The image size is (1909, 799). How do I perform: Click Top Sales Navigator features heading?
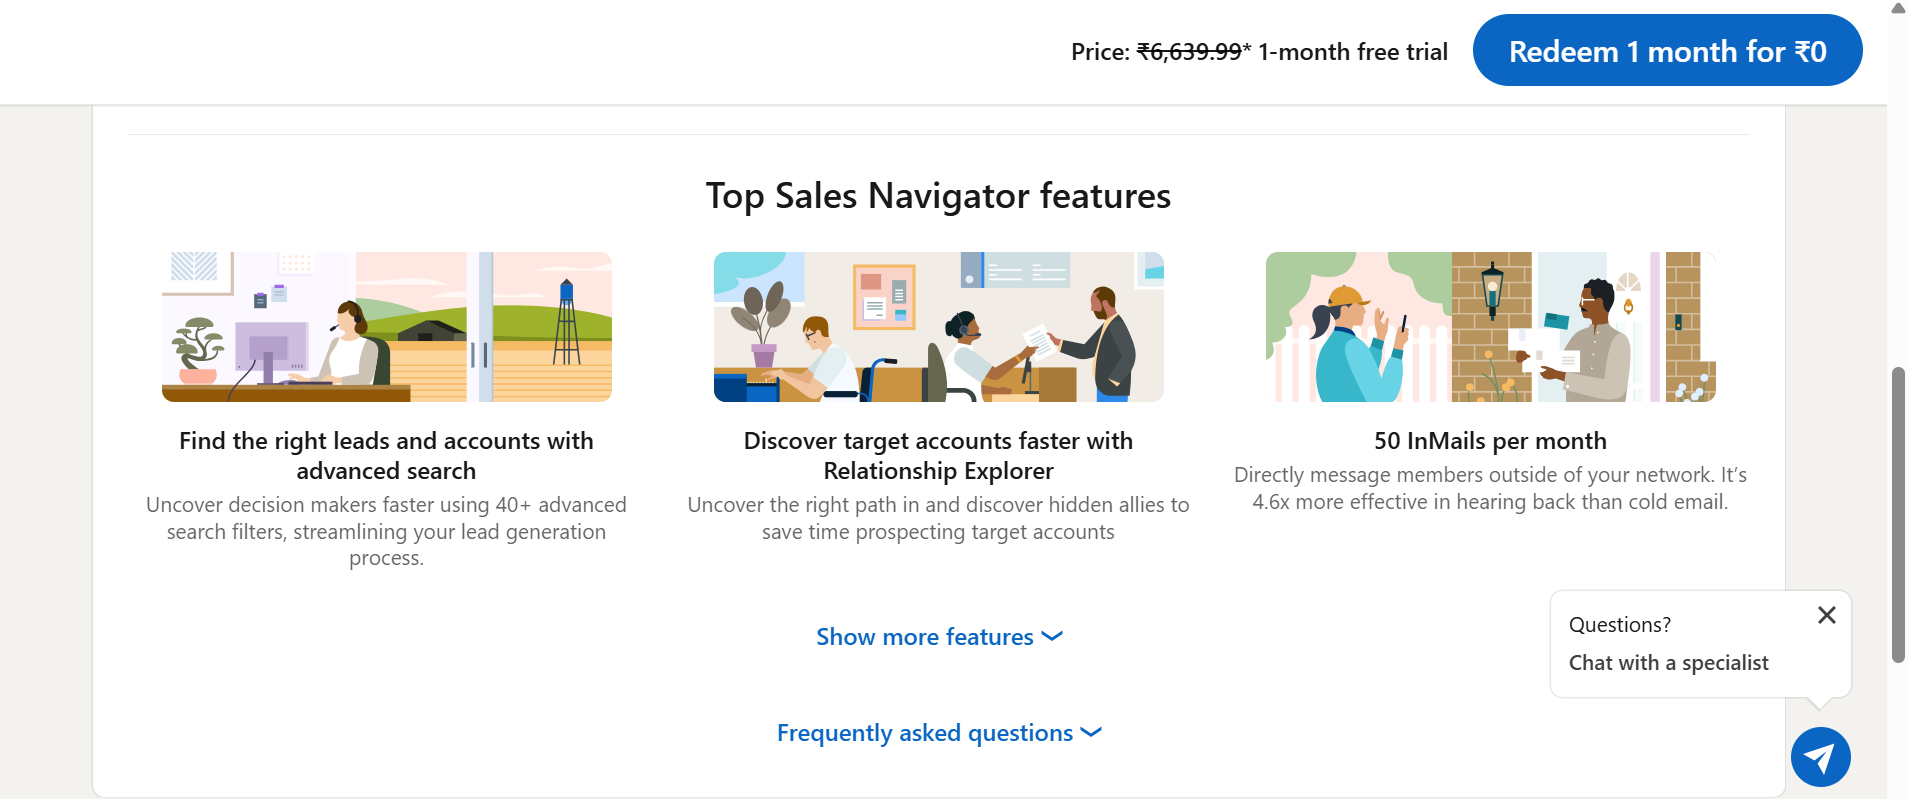click(938, 196)
